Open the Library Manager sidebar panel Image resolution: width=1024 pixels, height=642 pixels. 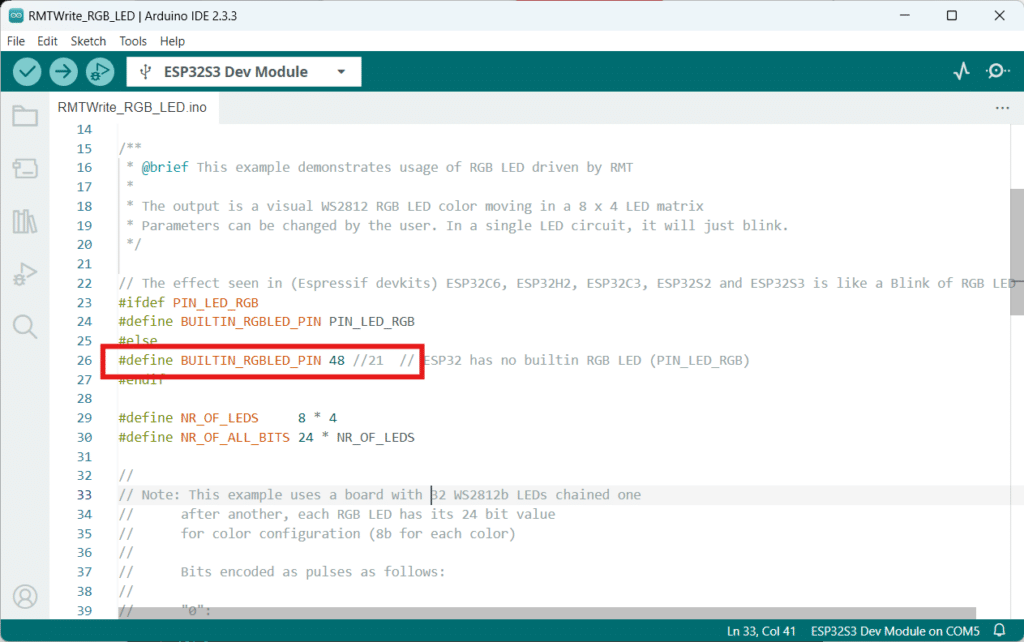(x=25, y=221)
